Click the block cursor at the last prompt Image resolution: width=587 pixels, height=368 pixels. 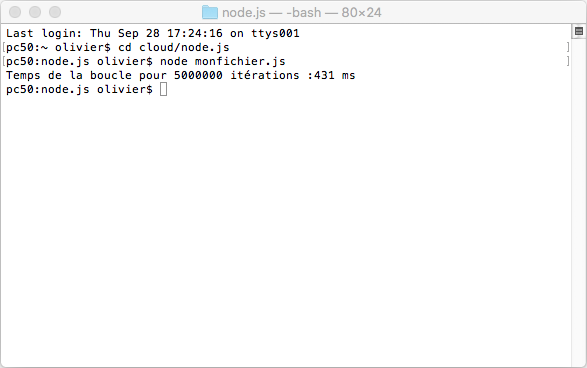(x=164, y=89)
